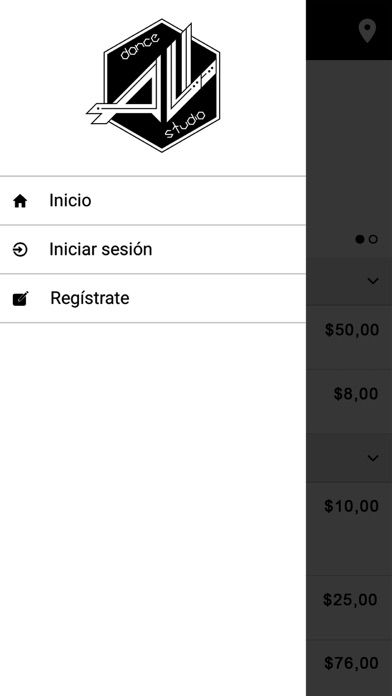The image size is (392, 696).
Task: Open the Iniciar sesión menu item
Action: coord(153,249)
